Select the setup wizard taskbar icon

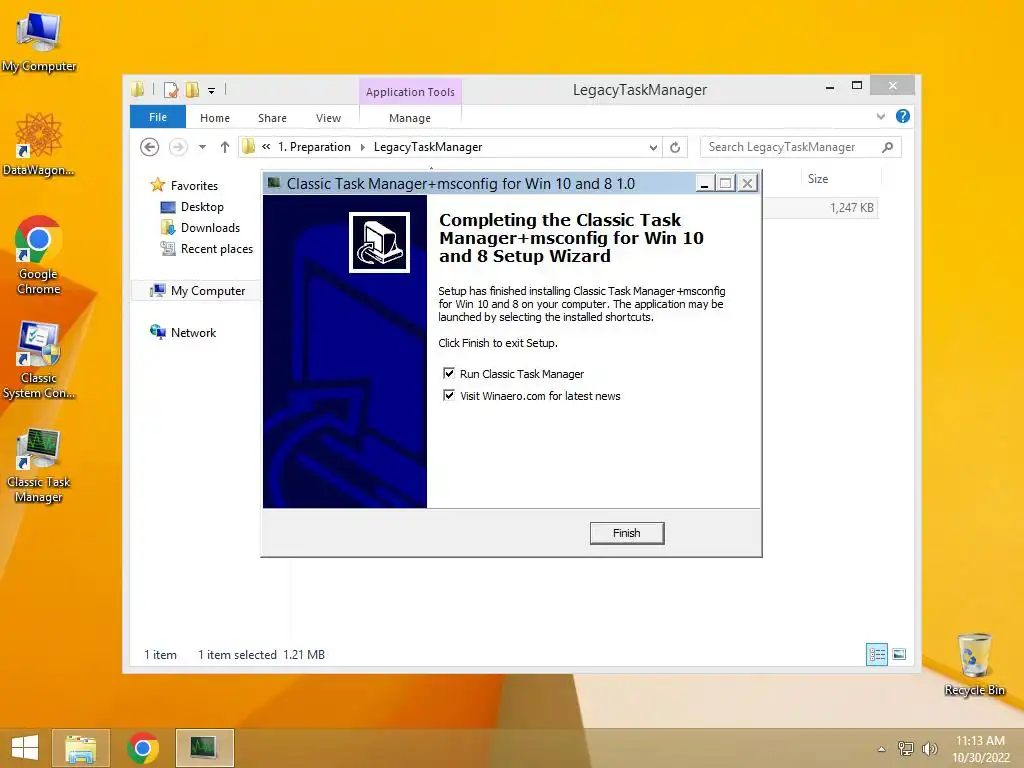(x=204, y=748)
